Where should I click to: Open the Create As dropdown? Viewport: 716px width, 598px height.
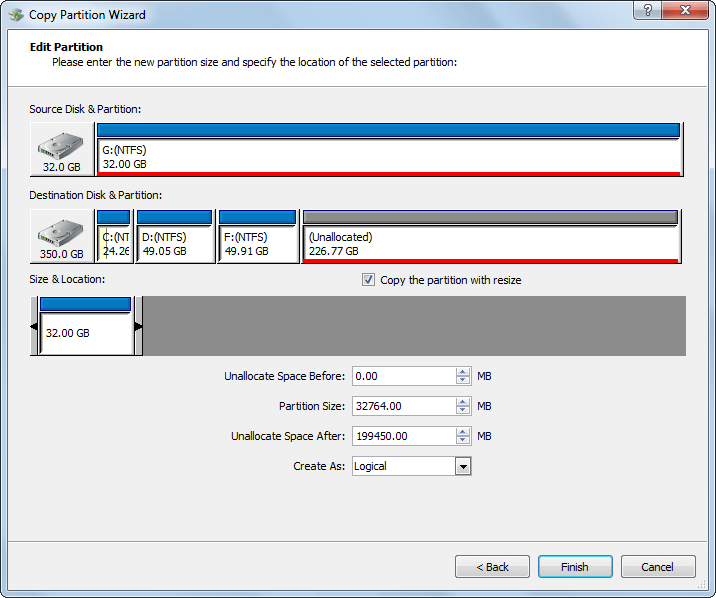[x=463, y=467]
